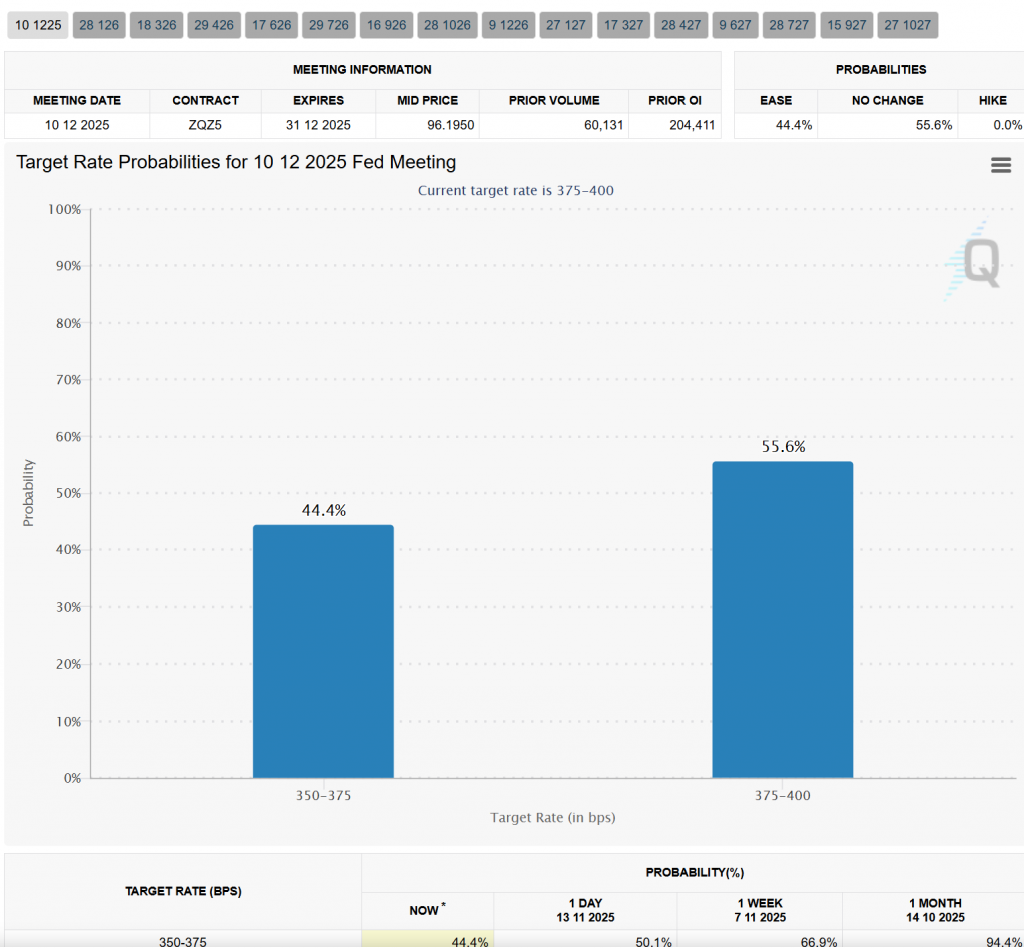1024x949 pixels.
Task: Click the 44.4% label above the bar
Action: click(x=323, y=510)
